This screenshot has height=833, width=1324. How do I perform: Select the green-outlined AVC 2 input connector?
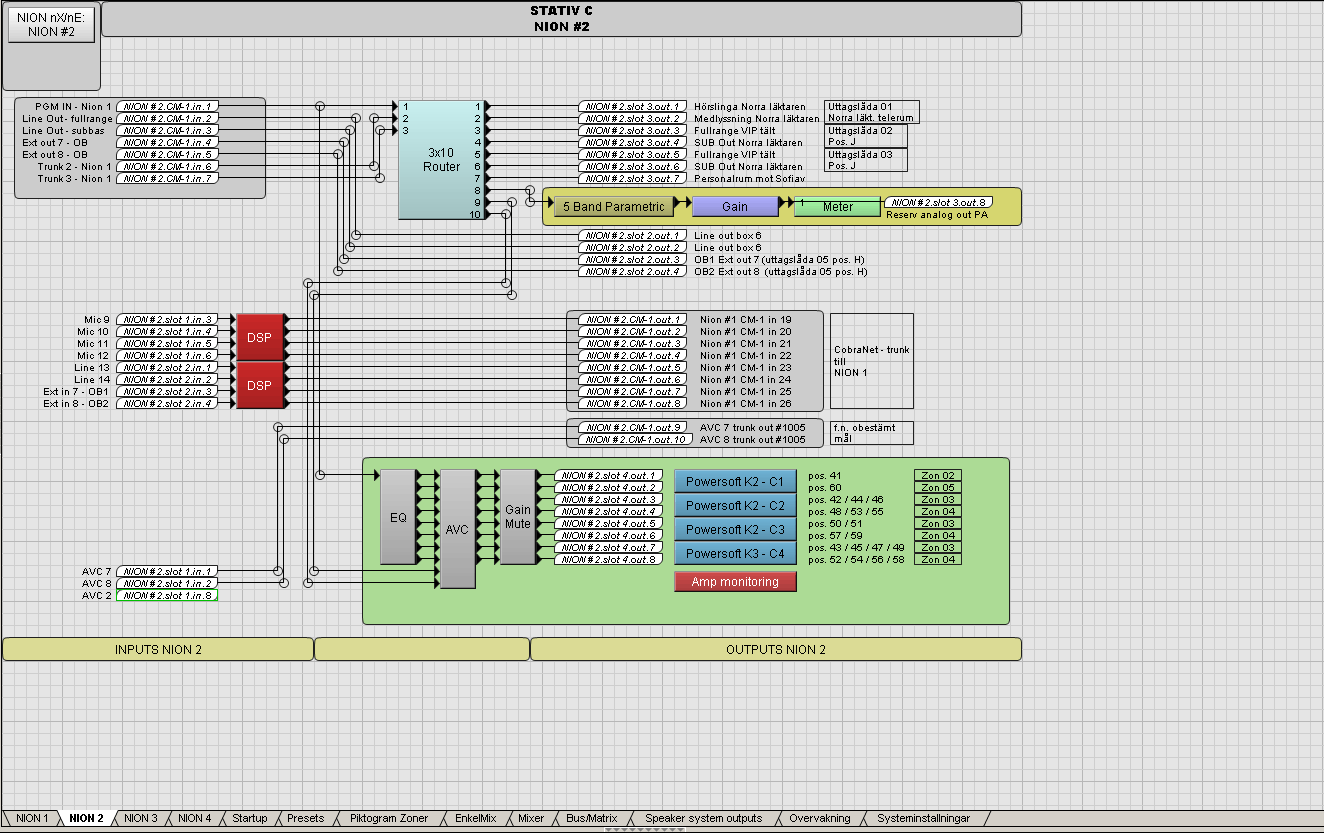166,596
